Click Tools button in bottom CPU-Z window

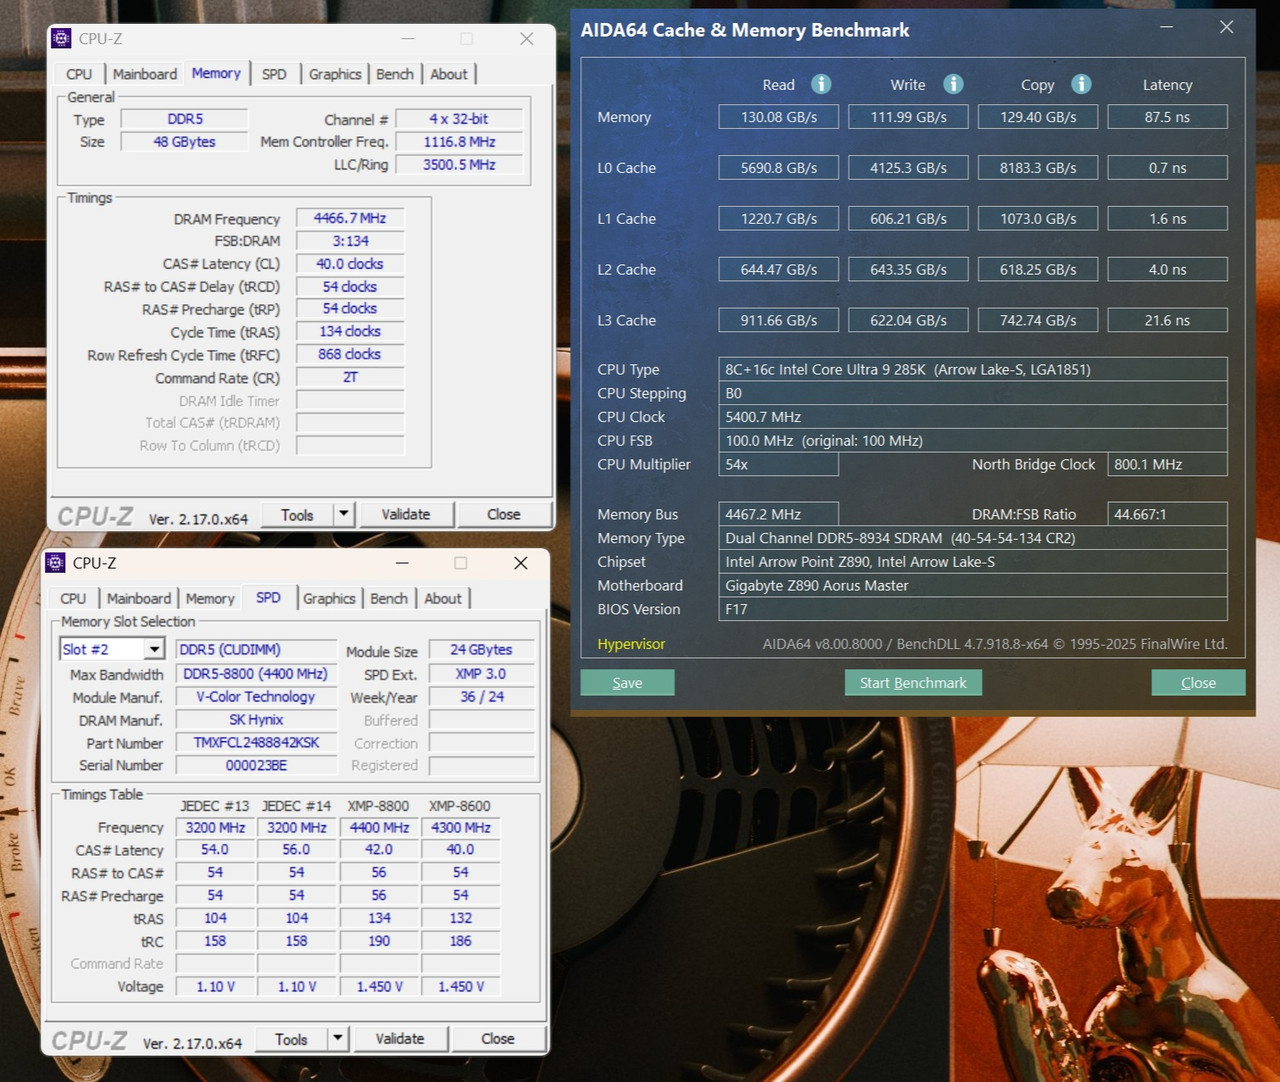click(291, 1038)
